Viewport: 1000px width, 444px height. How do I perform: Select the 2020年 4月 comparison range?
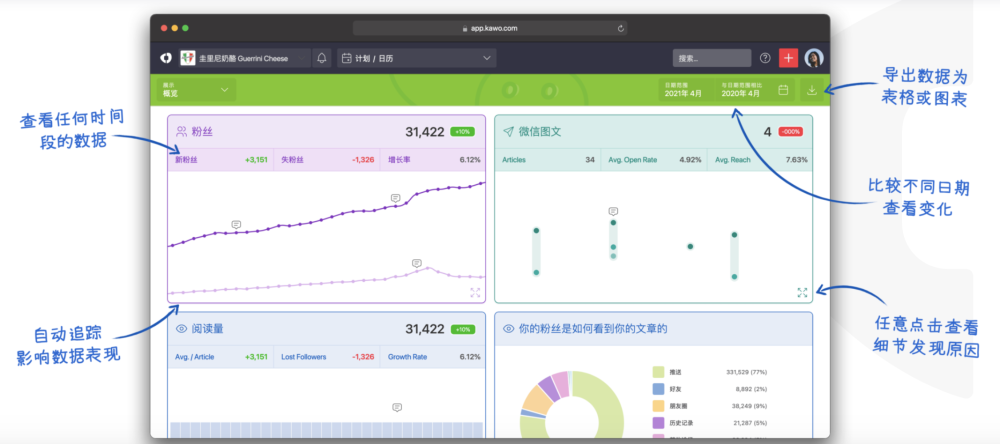(740, 90)
